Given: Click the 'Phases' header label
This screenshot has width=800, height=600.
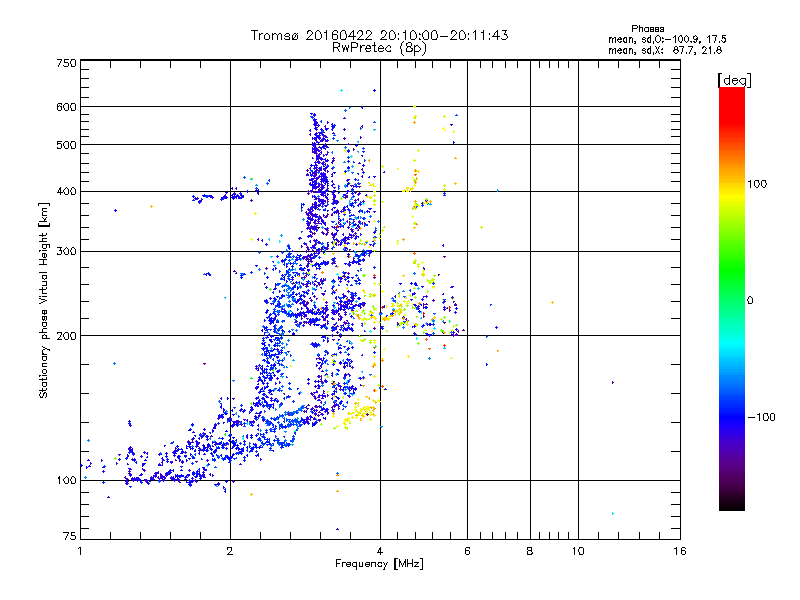Looking at the screenshot, I should point(647,29).
